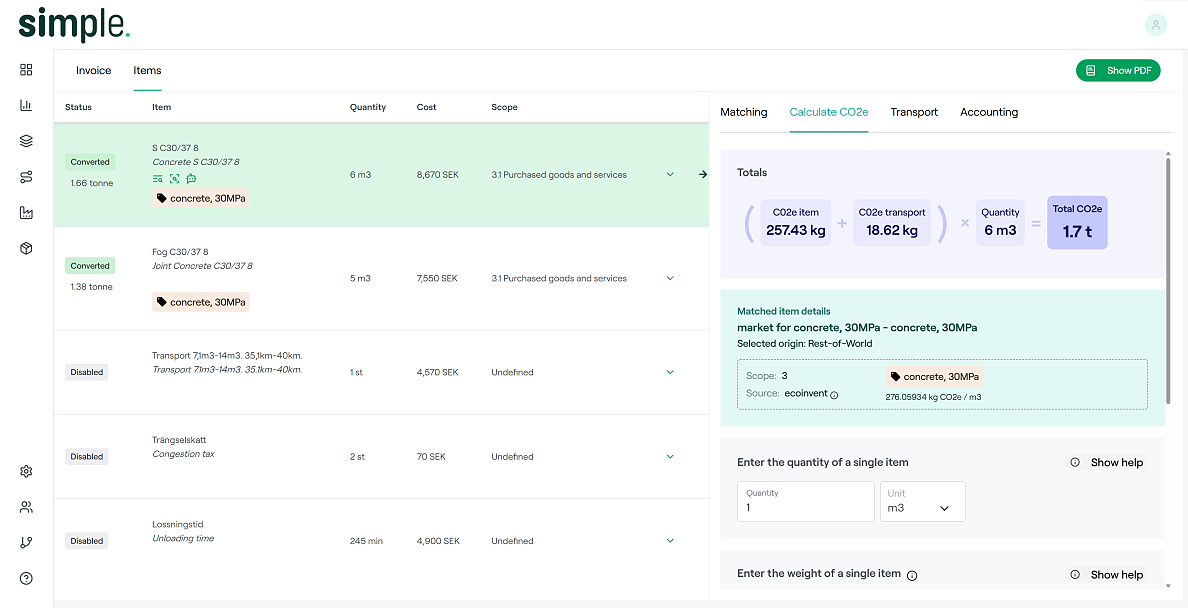Toggle Disabled status on Trängselskatt row
Screen dimensions: 1188x608
tap(86, 455)
